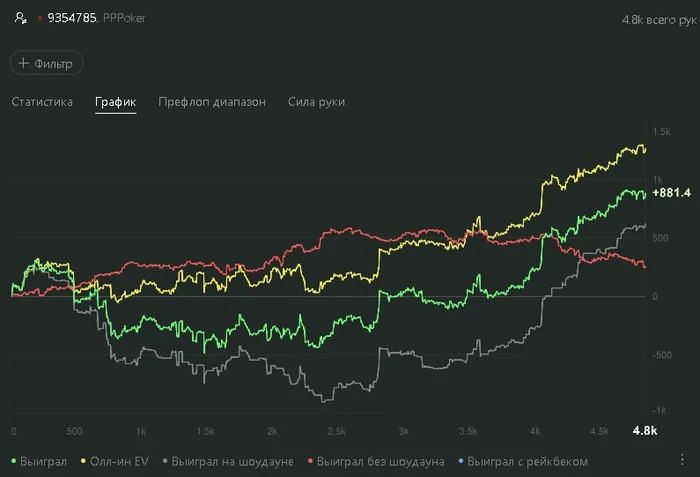Click the player ID 9354785
The width and height of the screenshot is (700, 477).
[x=72, y=18]
